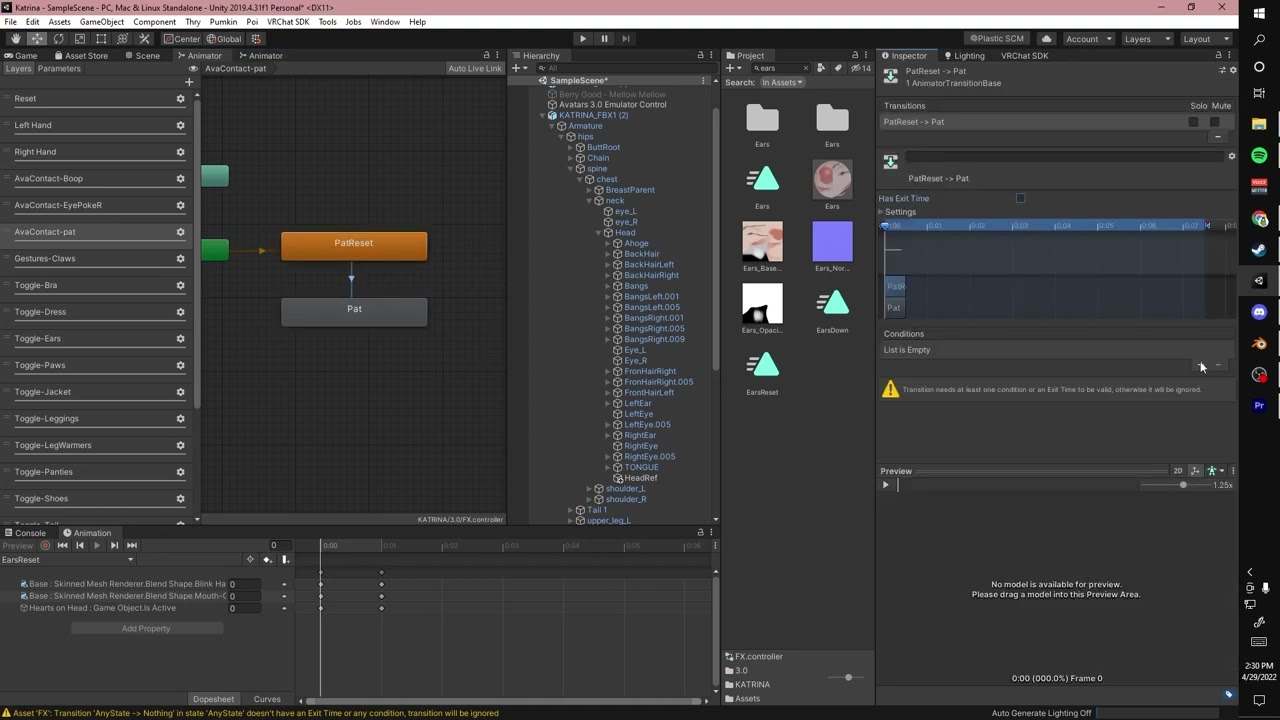Select the Hand tool in Unity toolbar
The image size is (1280, 720).
(x=15, y=39)
